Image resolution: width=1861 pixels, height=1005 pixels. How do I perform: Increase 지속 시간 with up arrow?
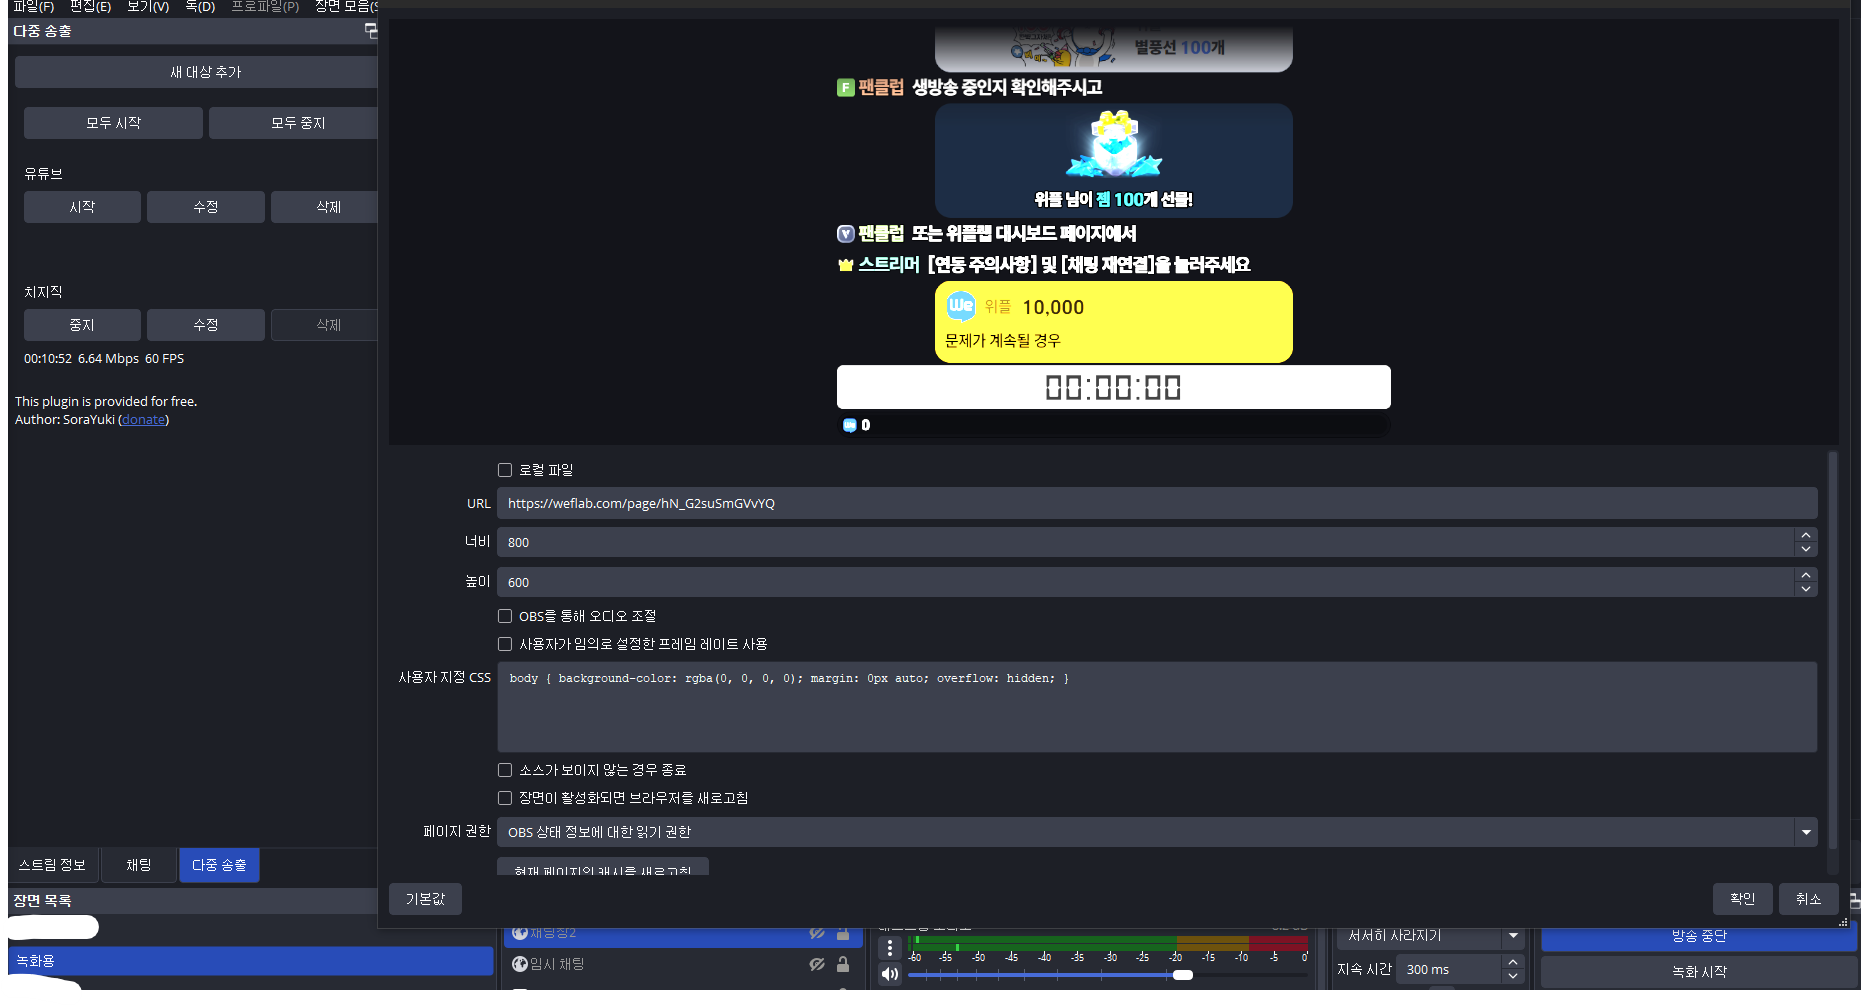point(1513,962)
